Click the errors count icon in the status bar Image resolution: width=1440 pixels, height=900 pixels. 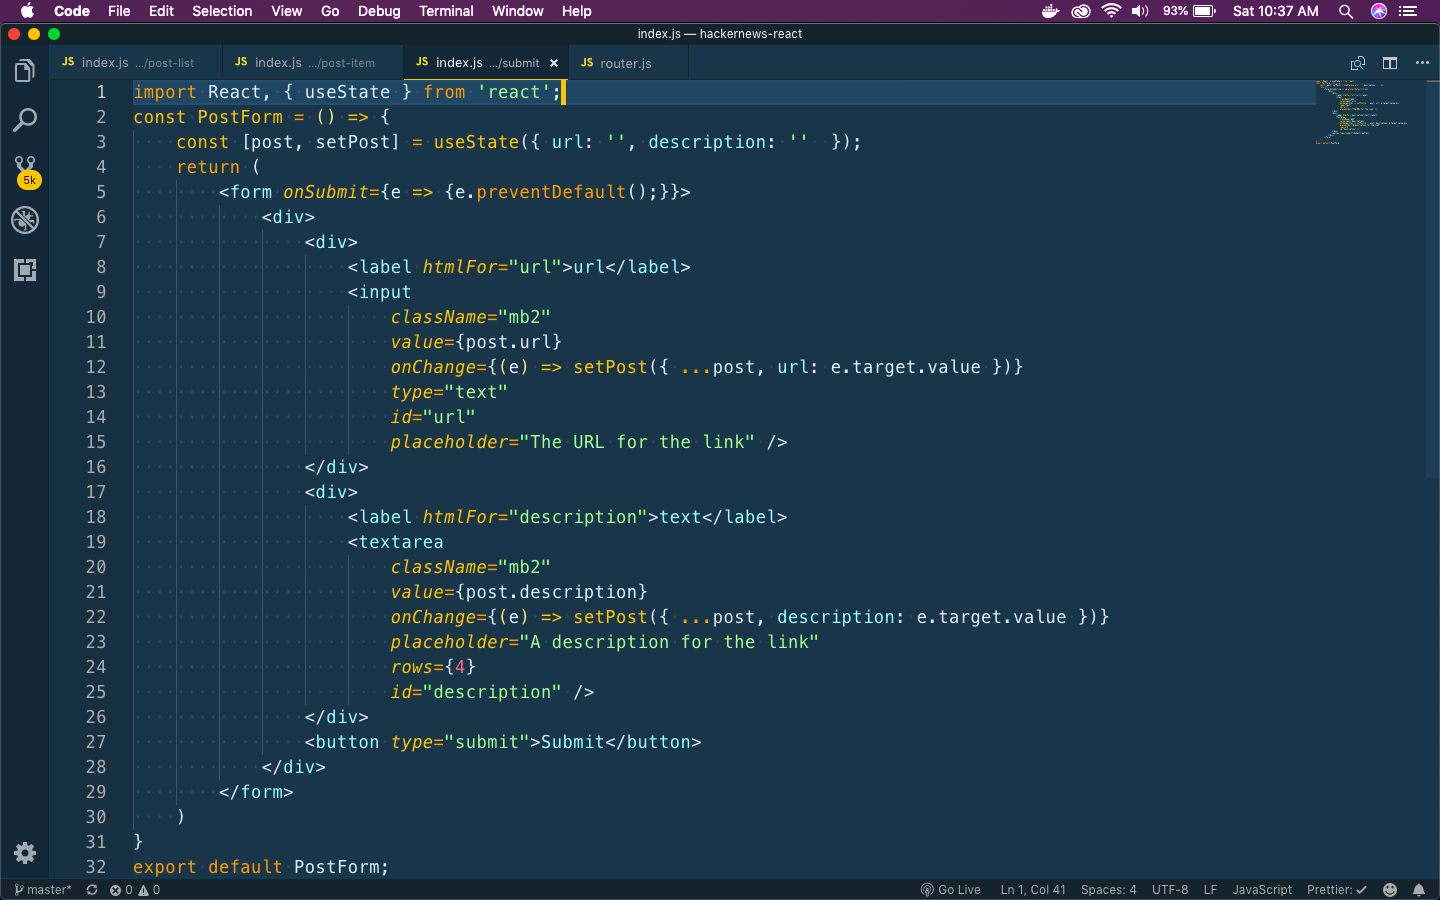(x=121, y=890)
